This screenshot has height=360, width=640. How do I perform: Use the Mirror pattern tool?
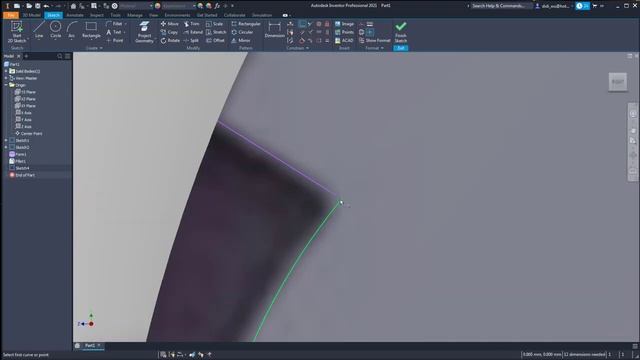pyautogui.click(x=240, y=40)
